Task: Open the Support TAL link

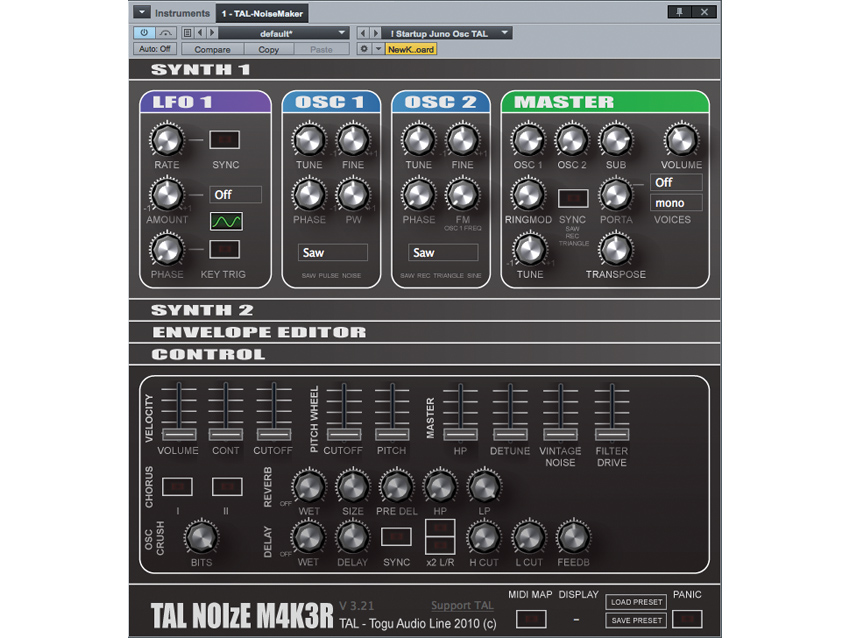Action: tap(462, 605)
